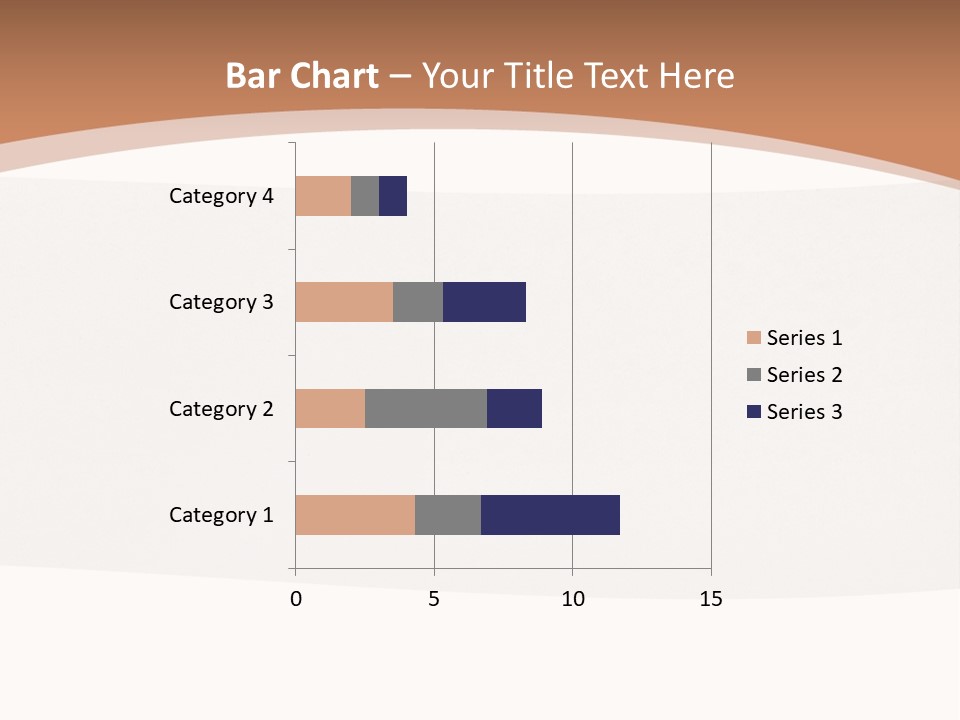This screenshot has height=720, width=960.
Task: Click Category 2 gray Series 2 bar segment
Action: (426, 408)
